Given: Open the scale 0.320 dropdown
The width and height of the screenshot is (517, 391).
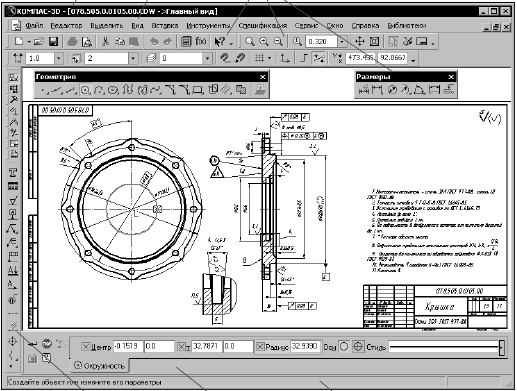Looking at the screenshot, I should pyautogui.click(x=342, y=41).
